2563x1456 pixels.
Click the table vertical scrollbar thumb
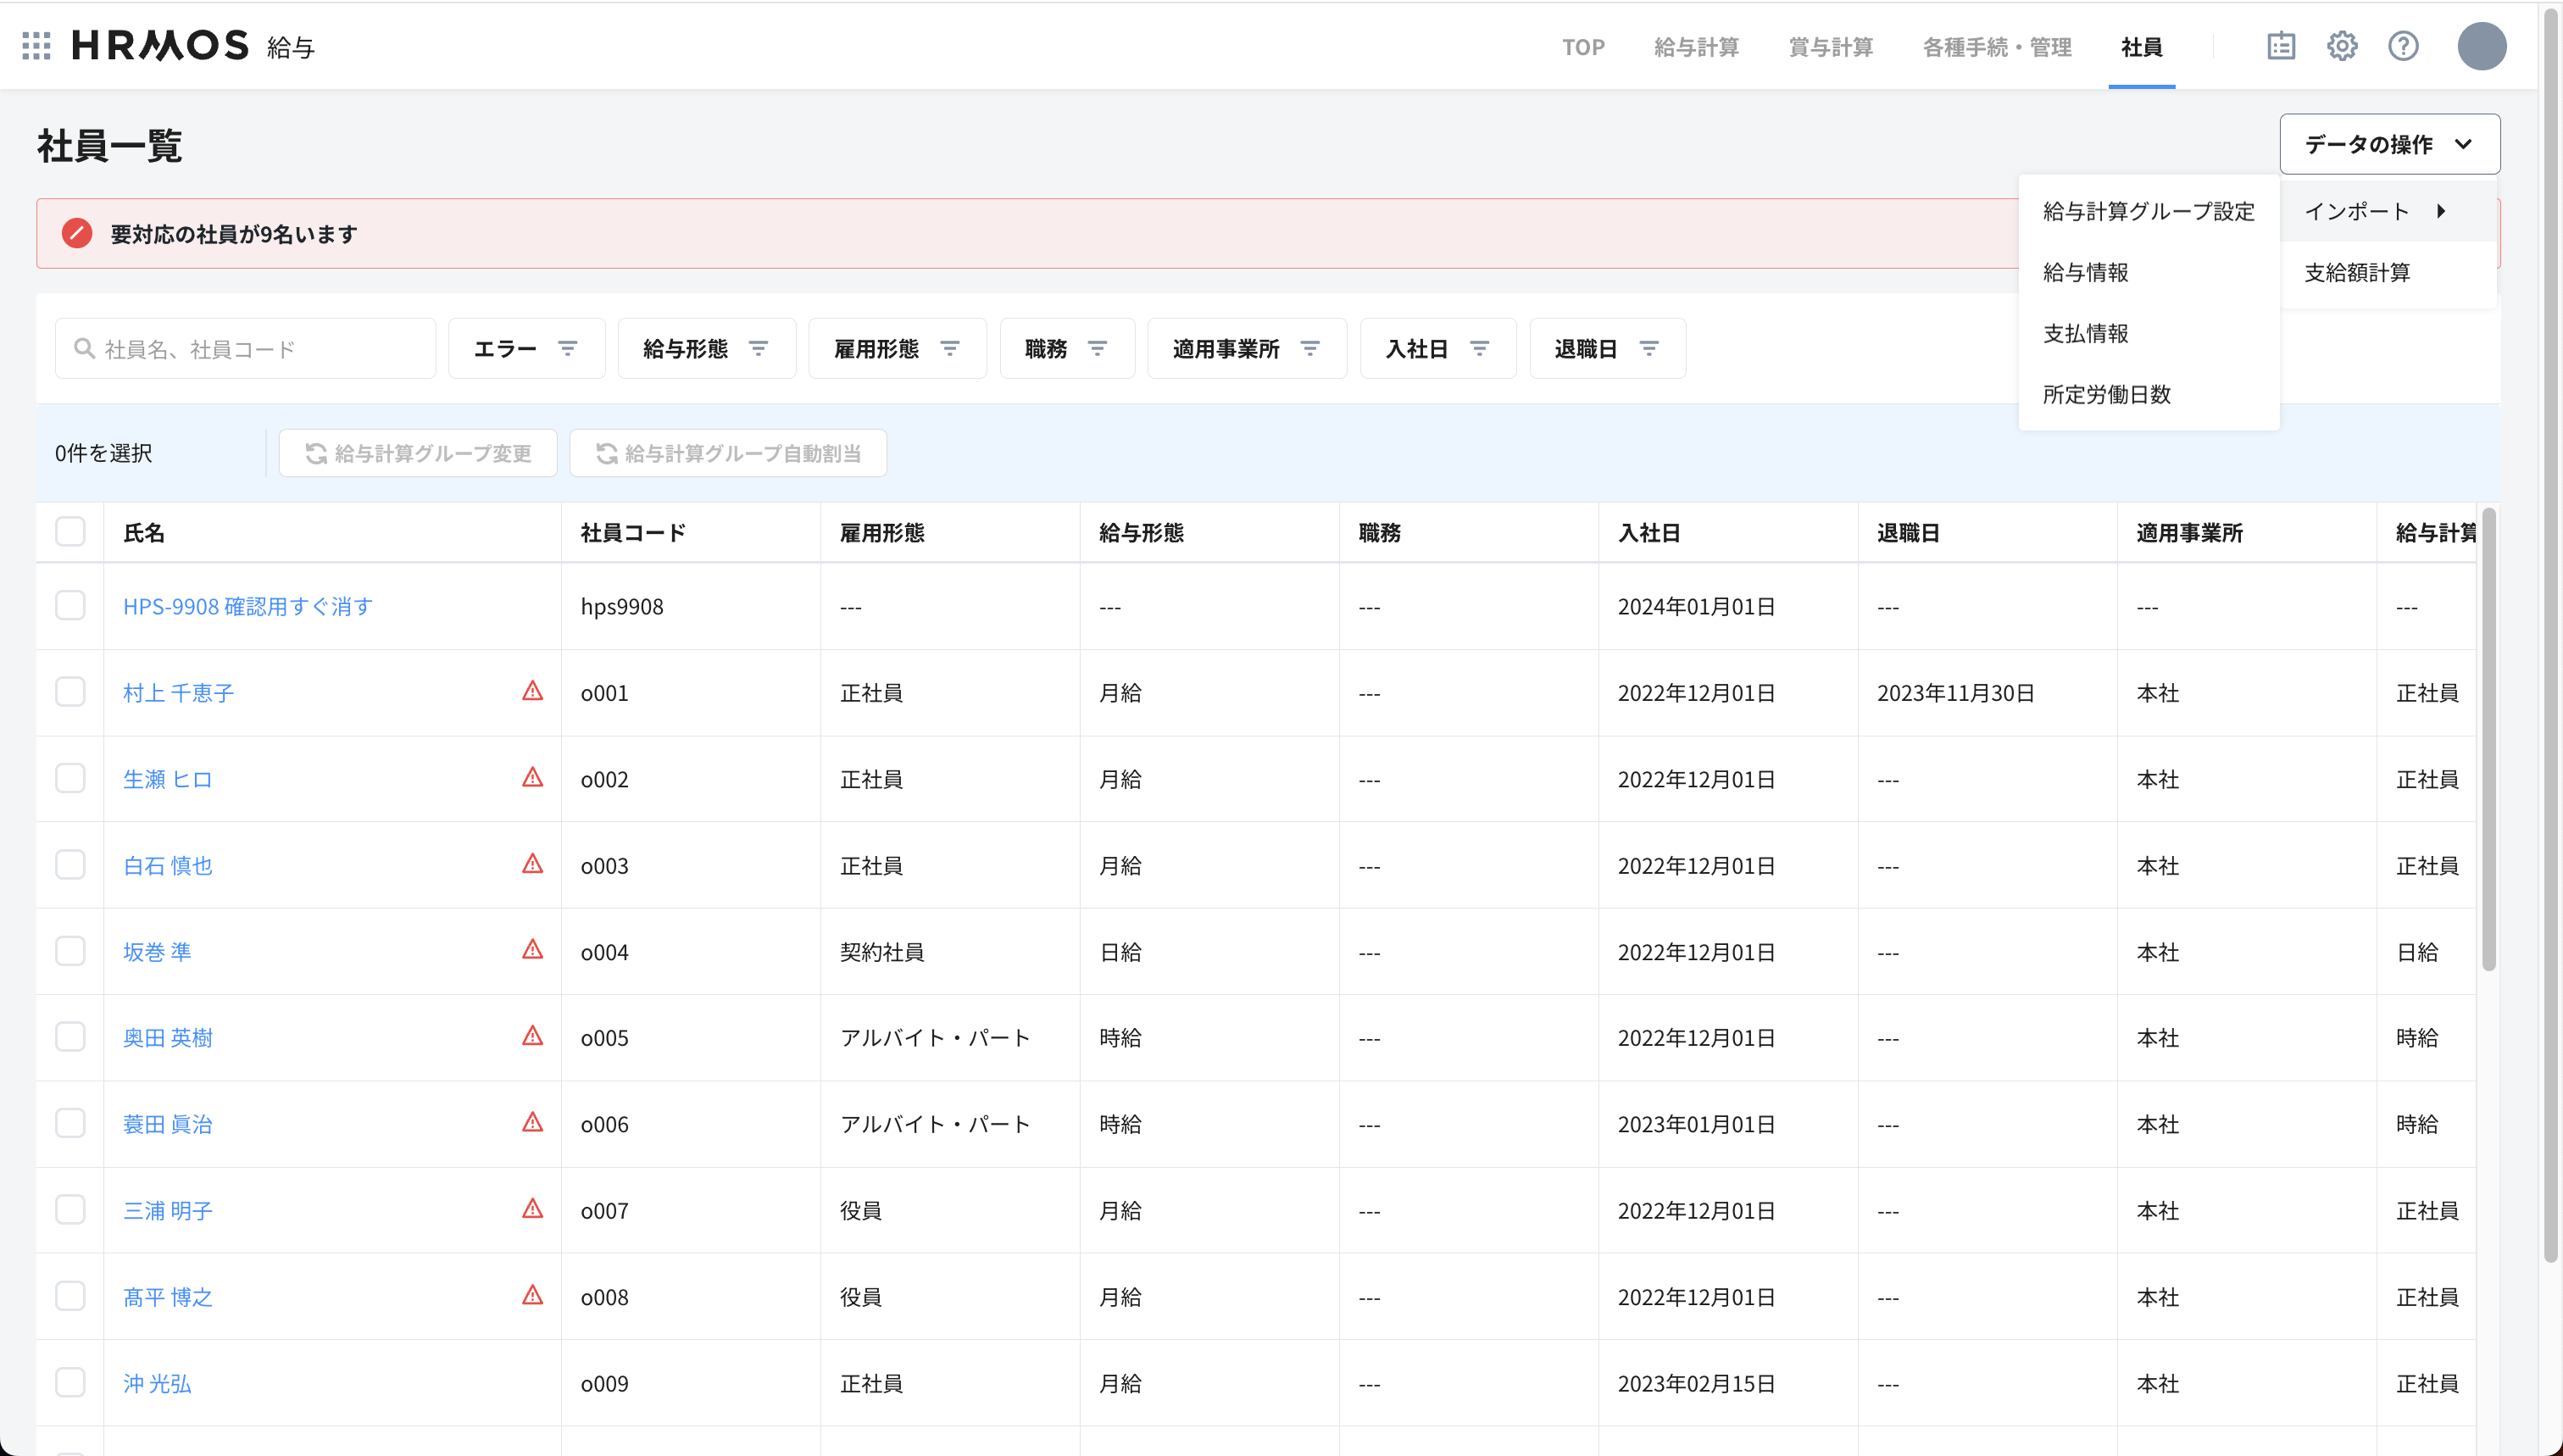2488,740
